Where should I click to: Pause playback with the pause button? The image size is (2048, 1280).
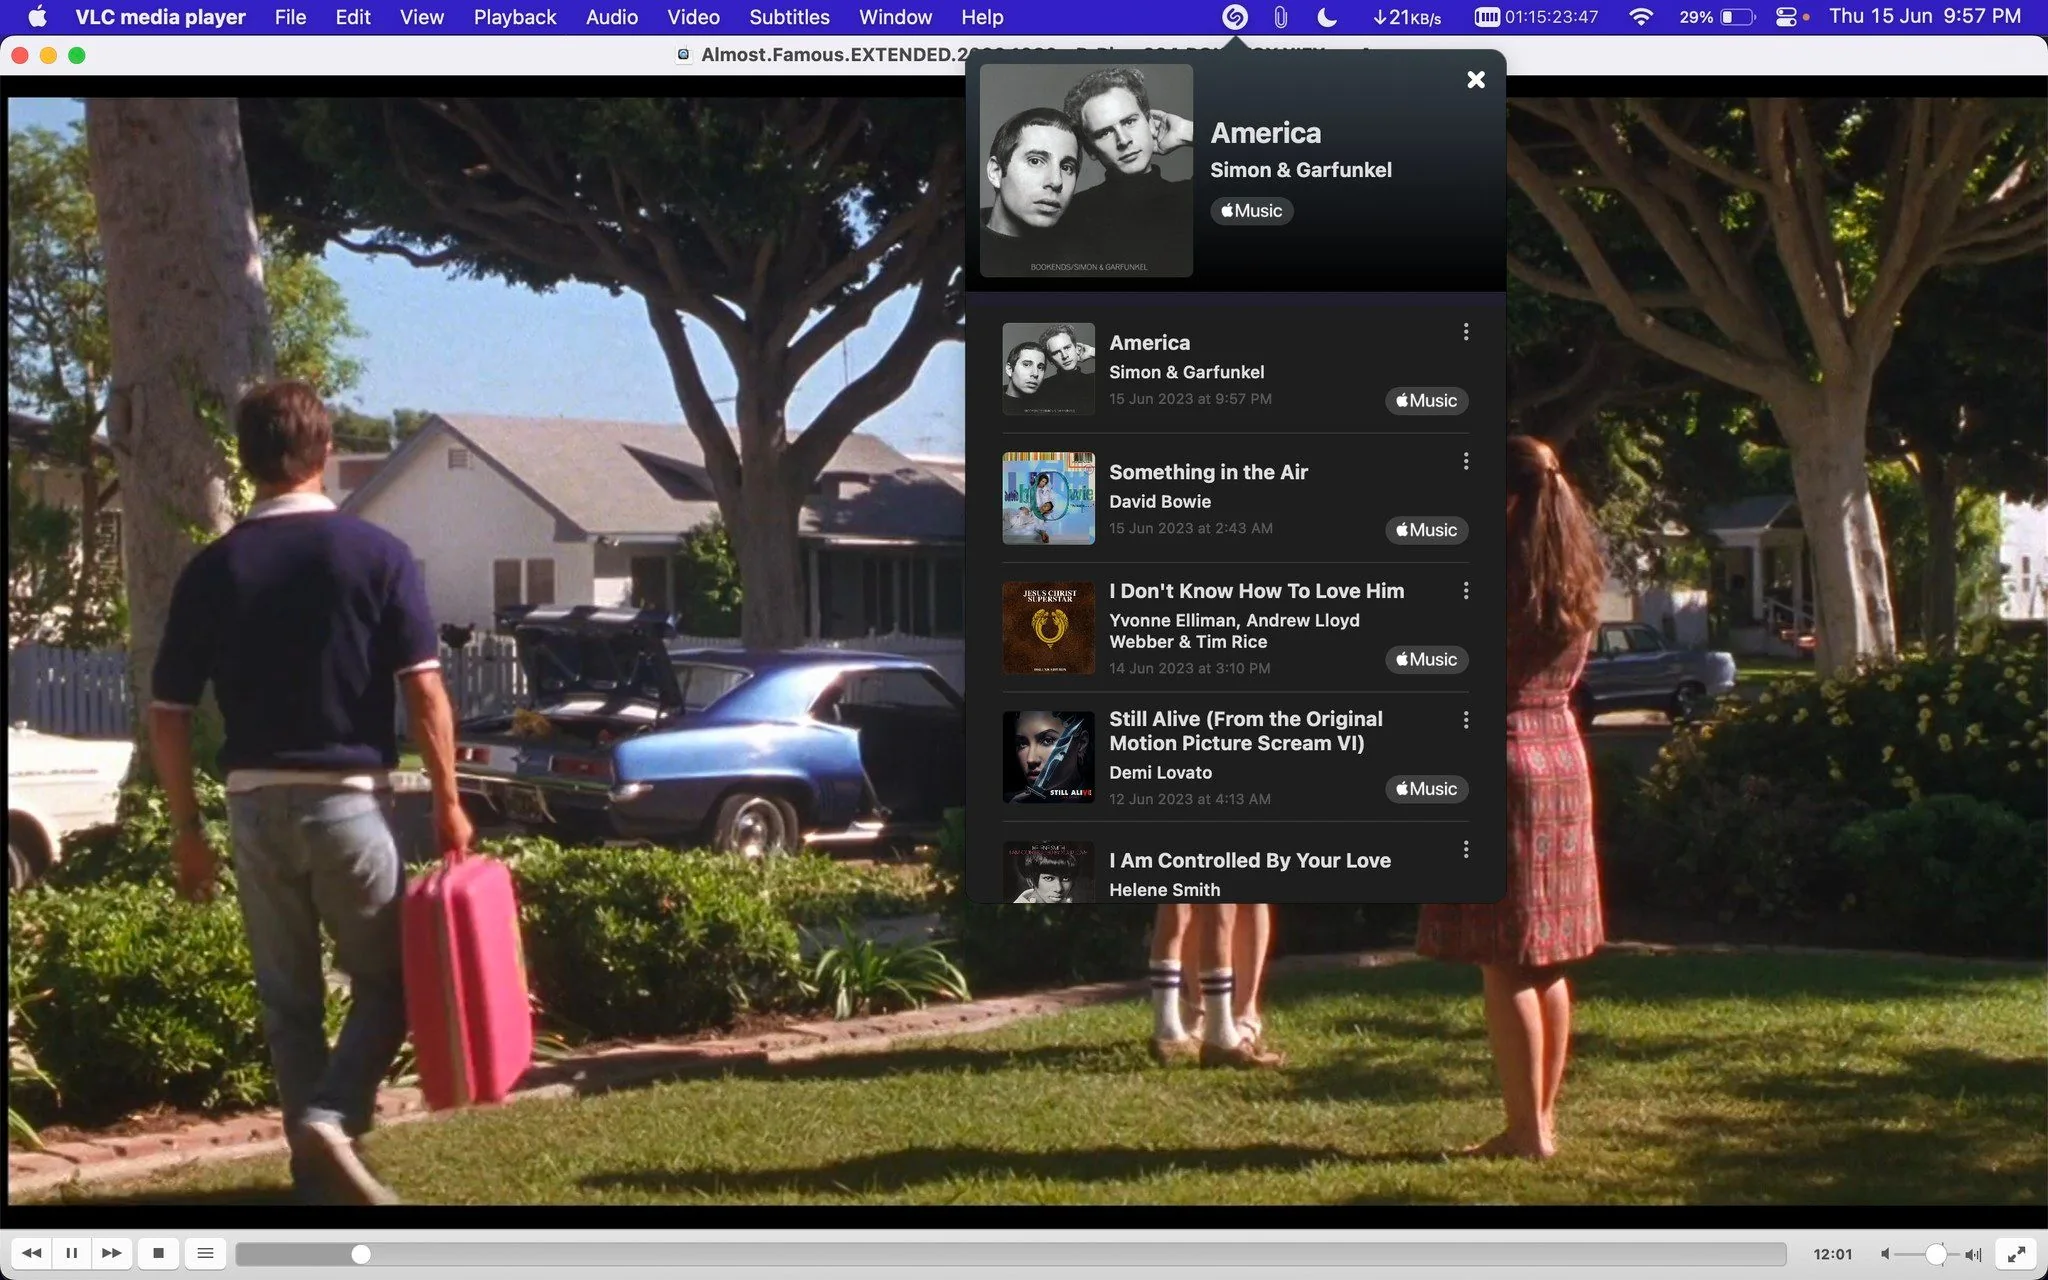(71, 1253)
